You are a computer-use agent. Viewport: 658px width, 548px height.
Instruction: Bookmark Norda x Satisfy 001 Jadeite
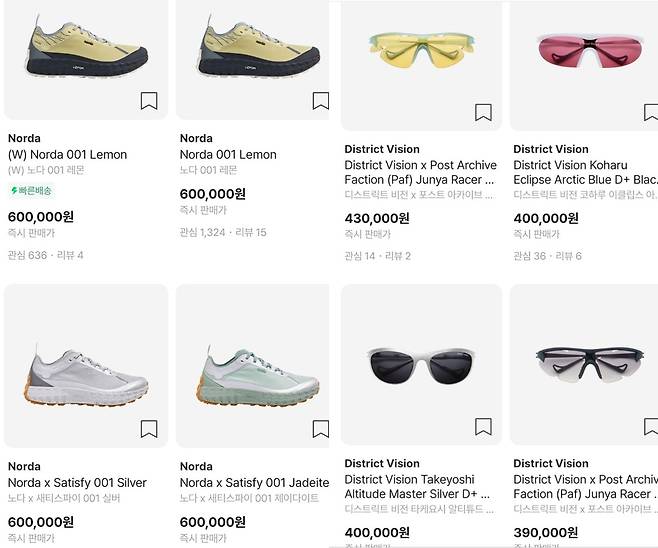click(x=321, y=429)
